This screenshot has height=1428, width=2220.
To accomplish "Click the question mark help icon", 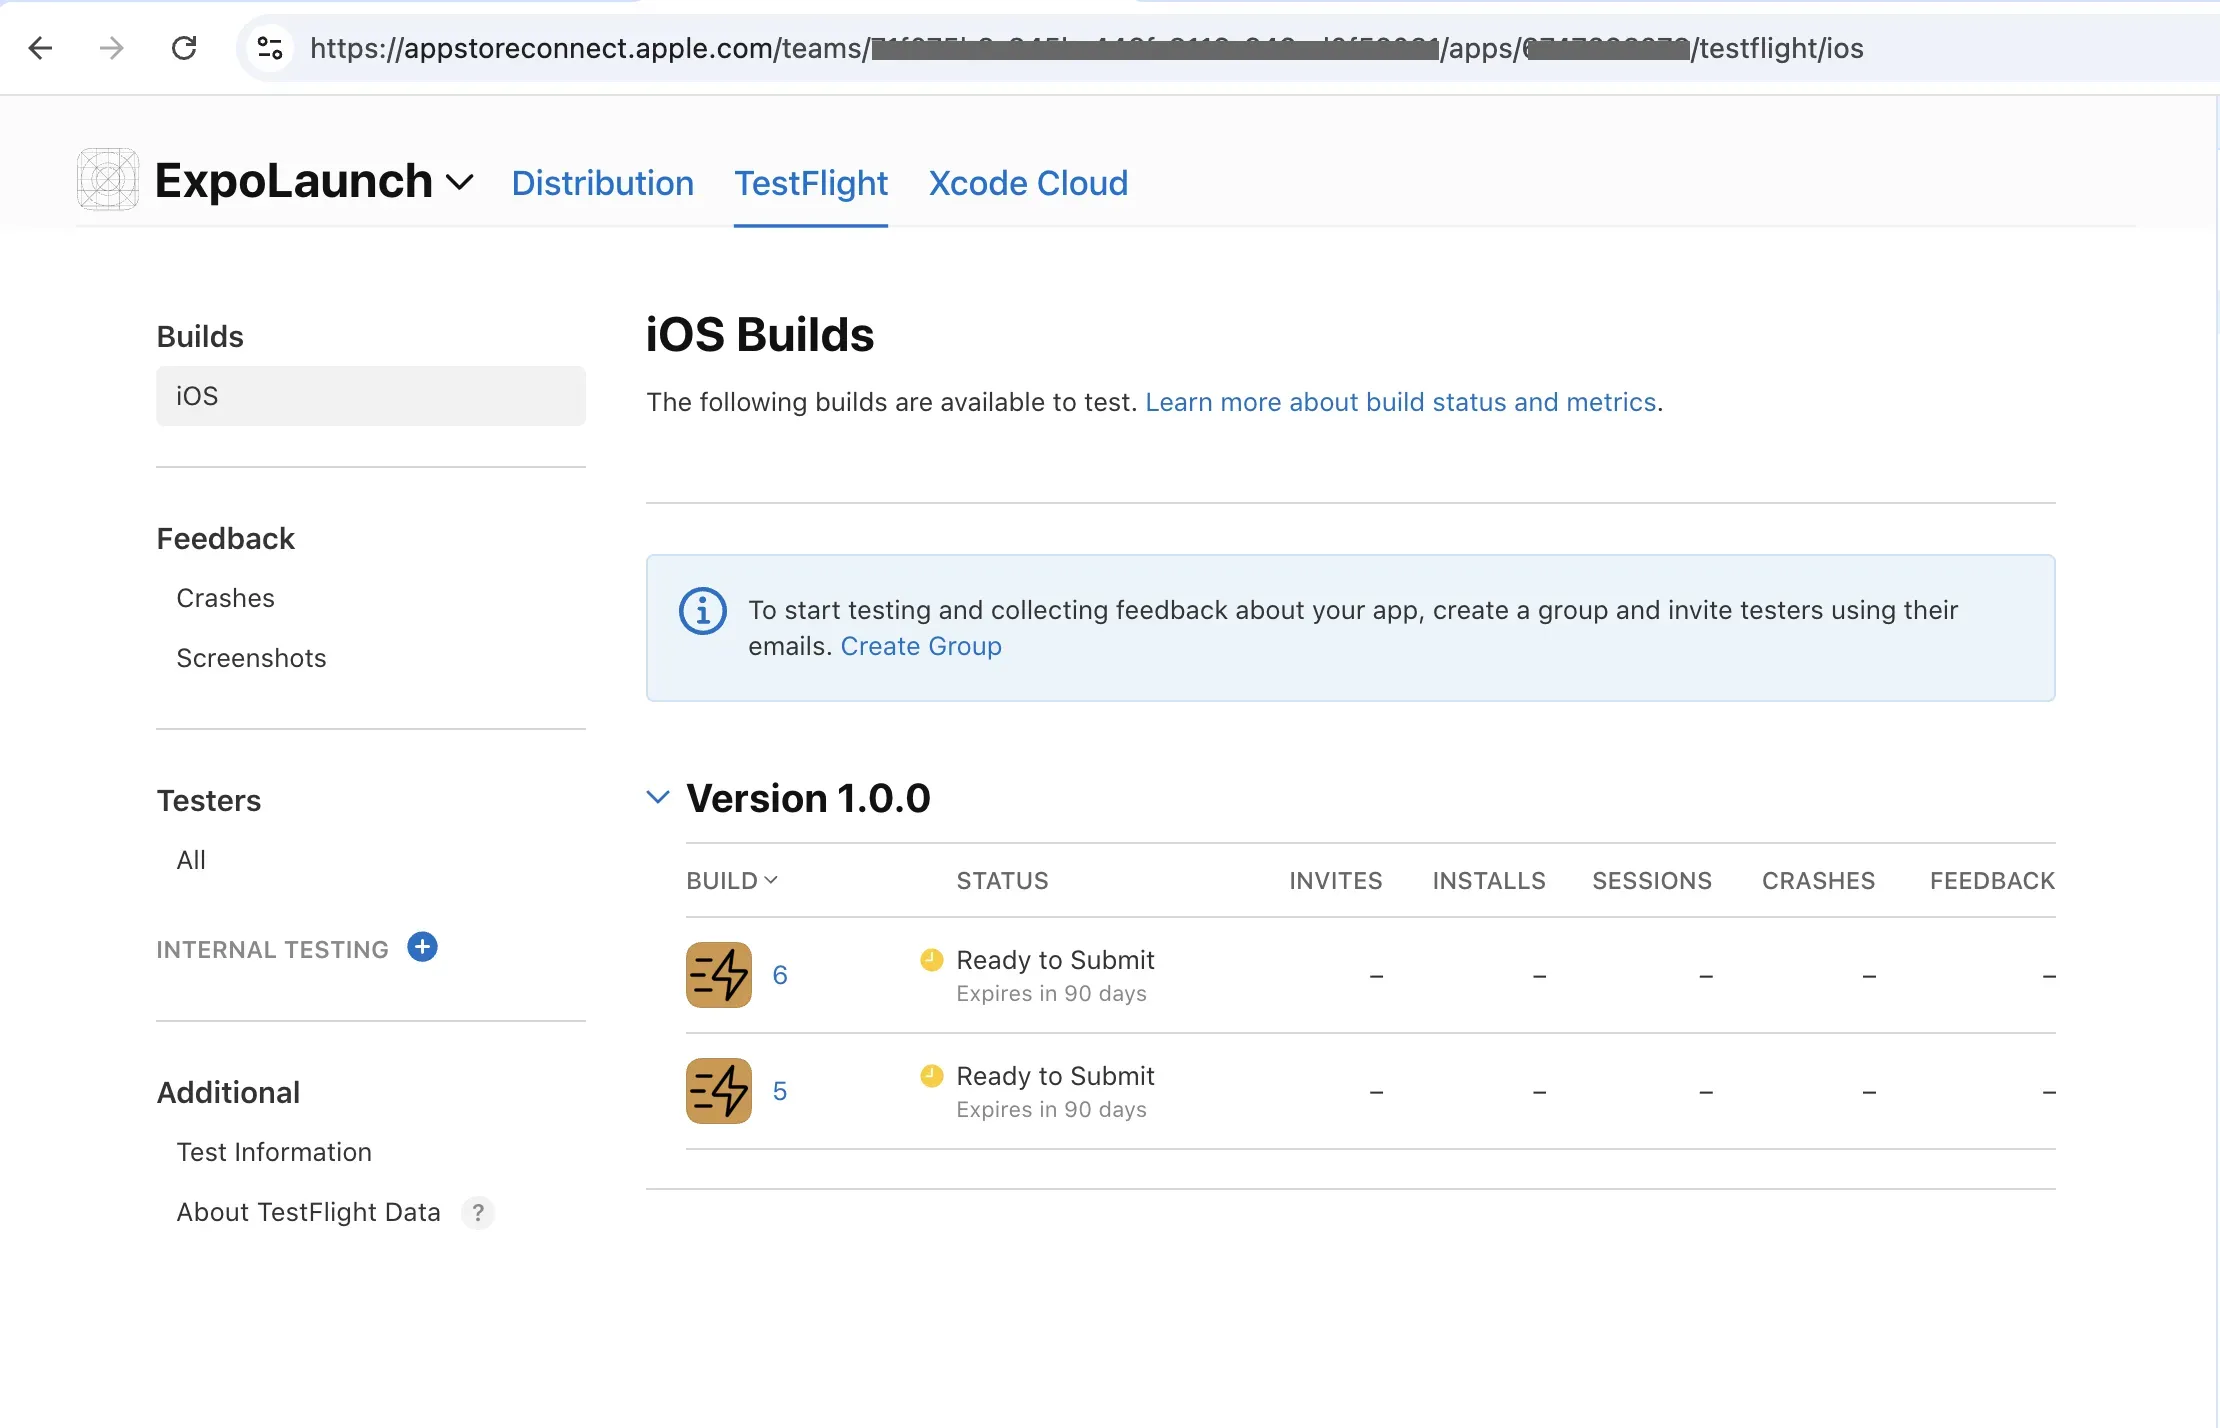I will 478,1212.
